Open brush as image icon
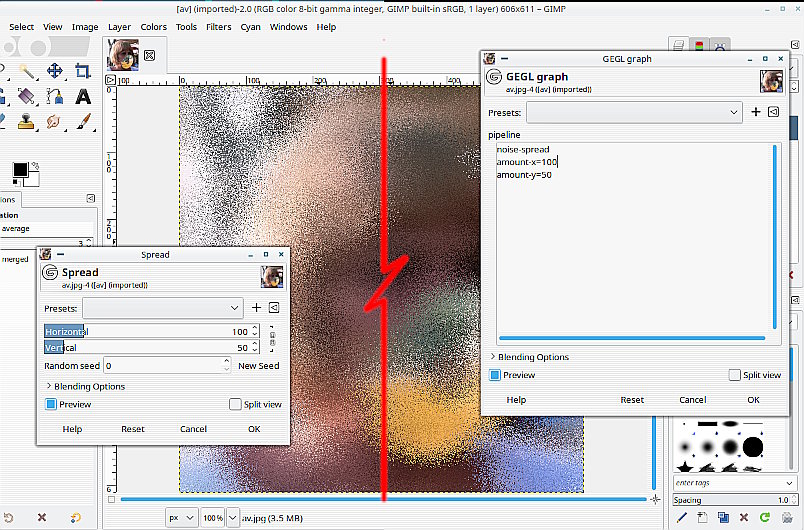This screenshot has height=530, width=804. [787, 517]
